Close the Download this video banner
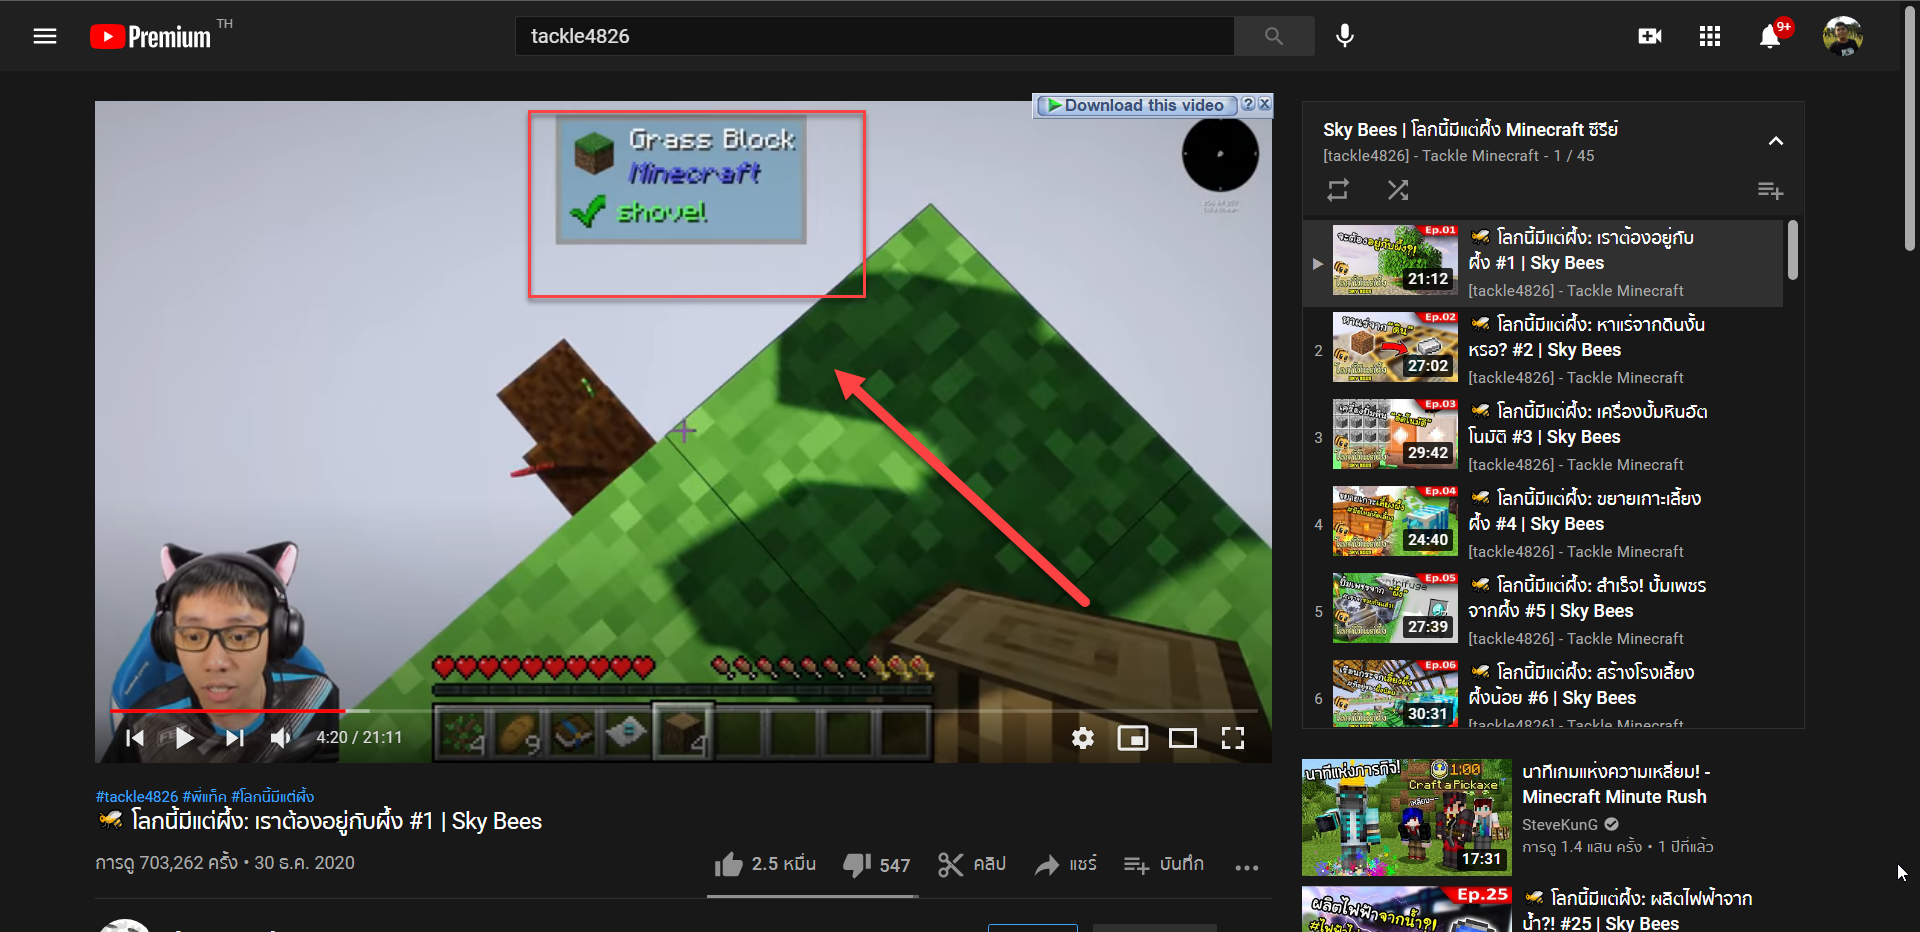The width and height of the screenshot is (1920, 932). pos(1264,104)
